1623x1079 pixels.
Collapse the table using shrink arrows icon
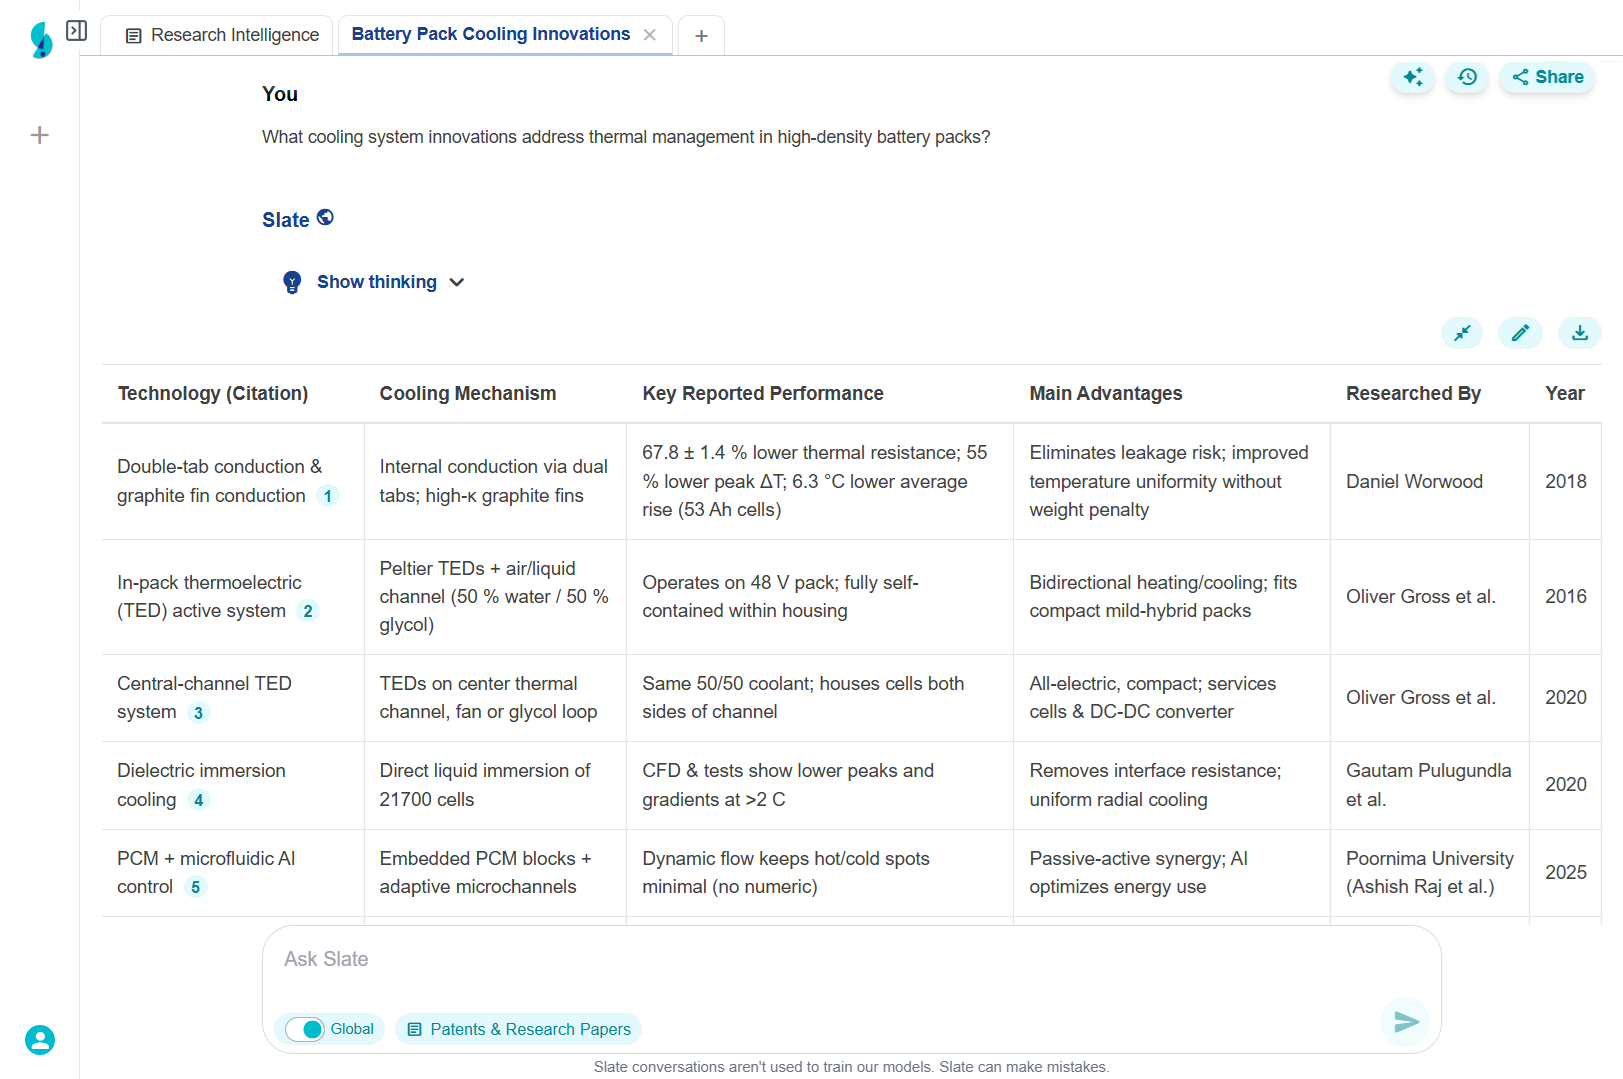click(x=1462, y=333)
